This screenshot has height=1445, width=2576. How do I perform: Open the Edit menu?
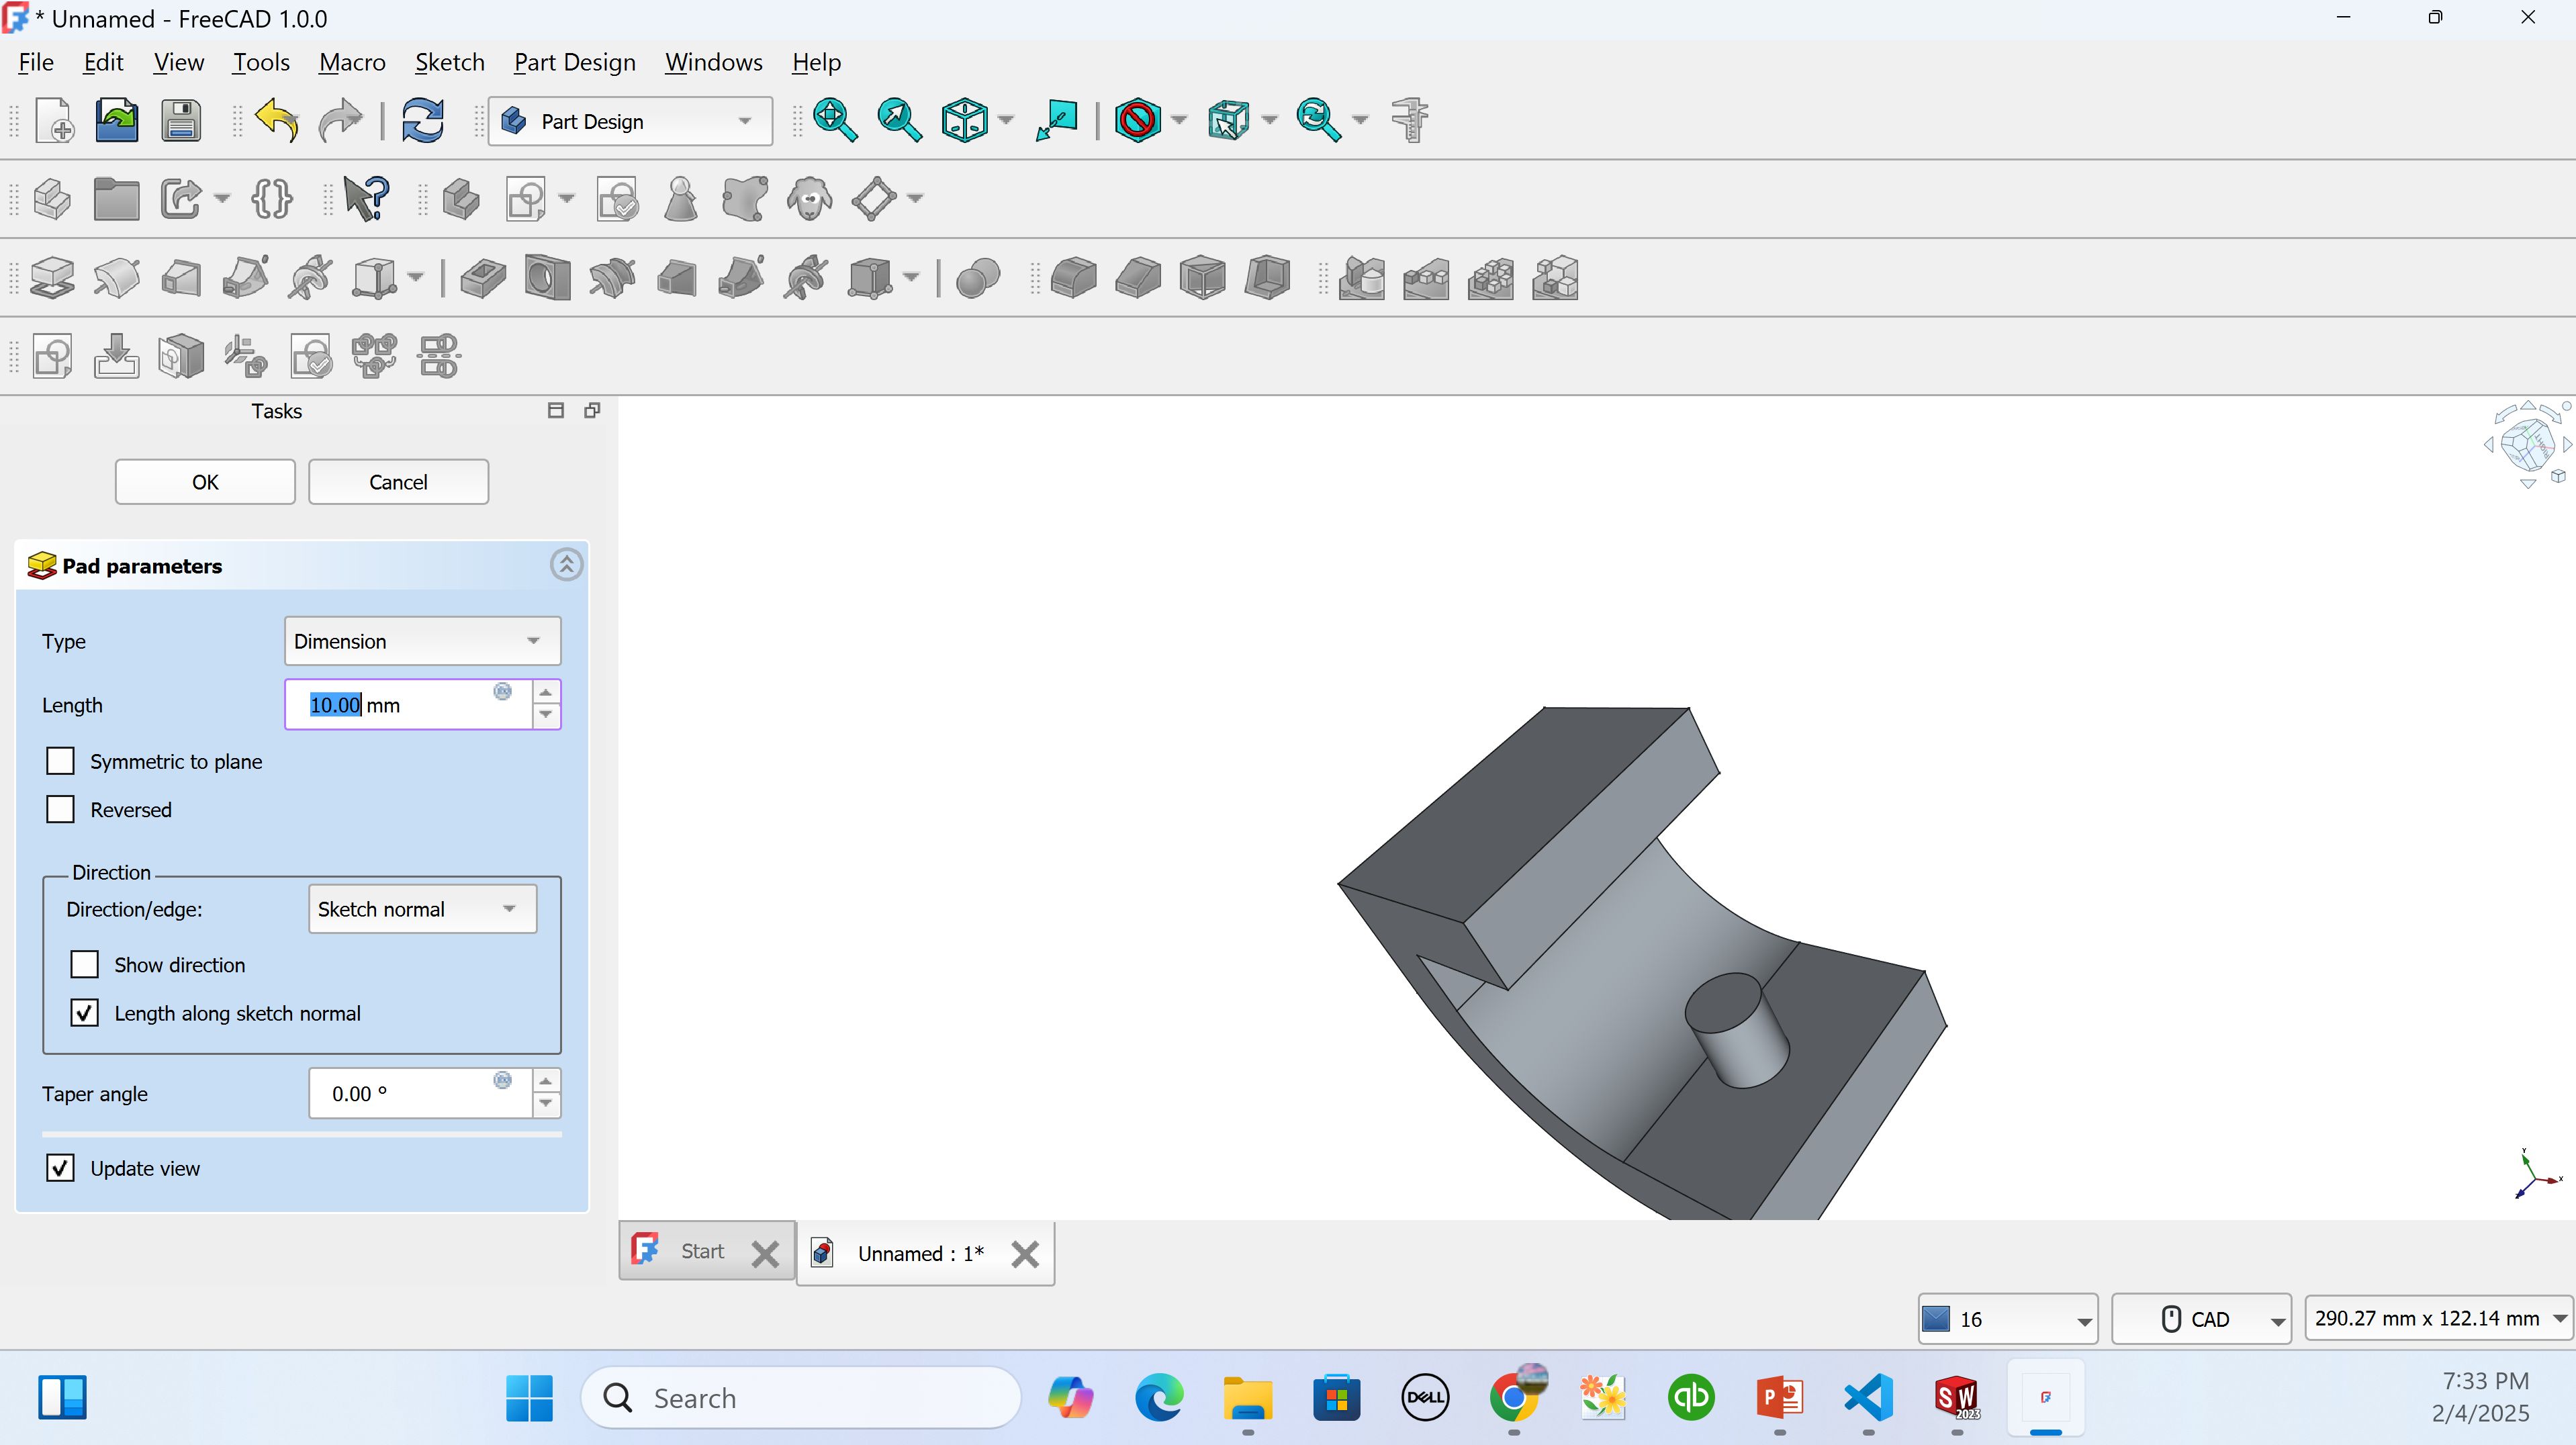pyautogui.click(x=103, y=62)
